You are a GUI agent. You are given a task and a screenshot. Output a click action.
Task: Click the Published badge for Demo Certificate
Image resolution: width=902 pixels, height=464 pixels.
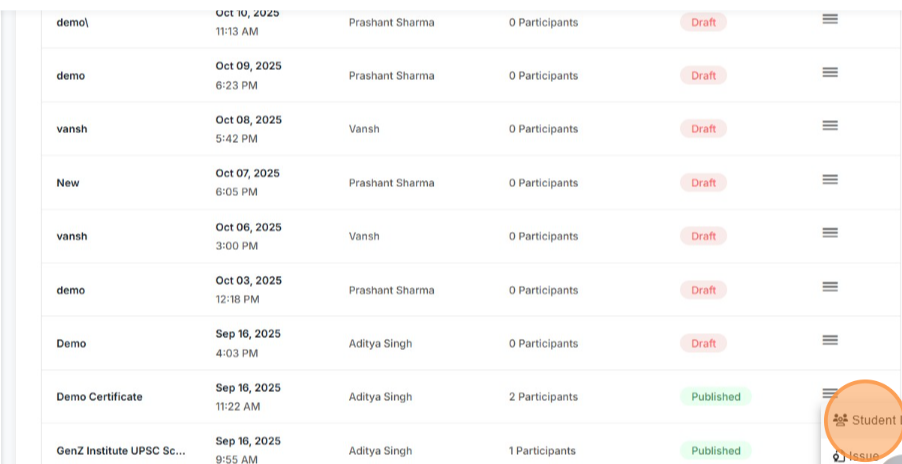tap(716, 397)
